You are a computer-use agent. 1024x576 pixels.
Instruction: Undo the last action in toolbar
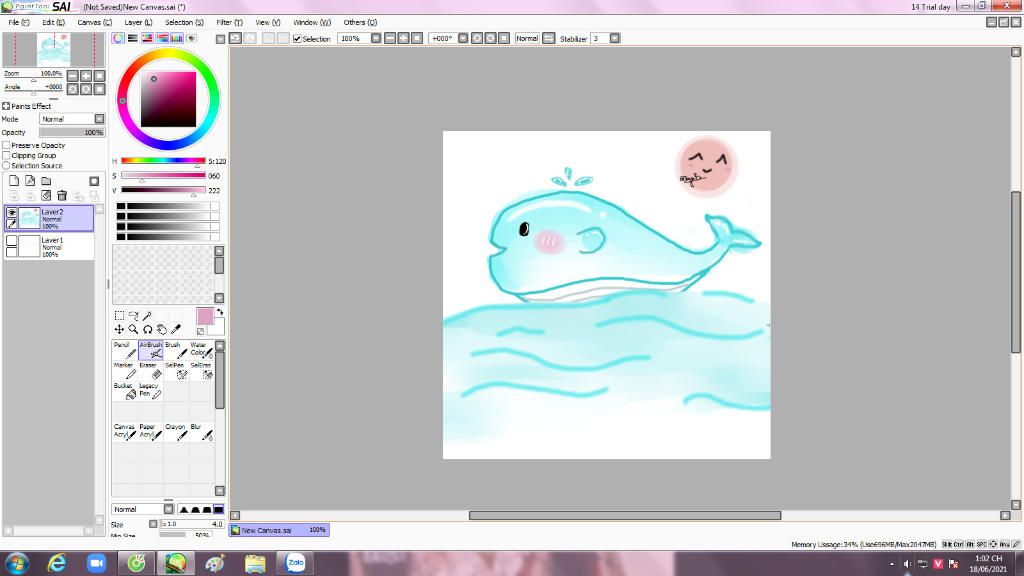[x=236, y=39]
